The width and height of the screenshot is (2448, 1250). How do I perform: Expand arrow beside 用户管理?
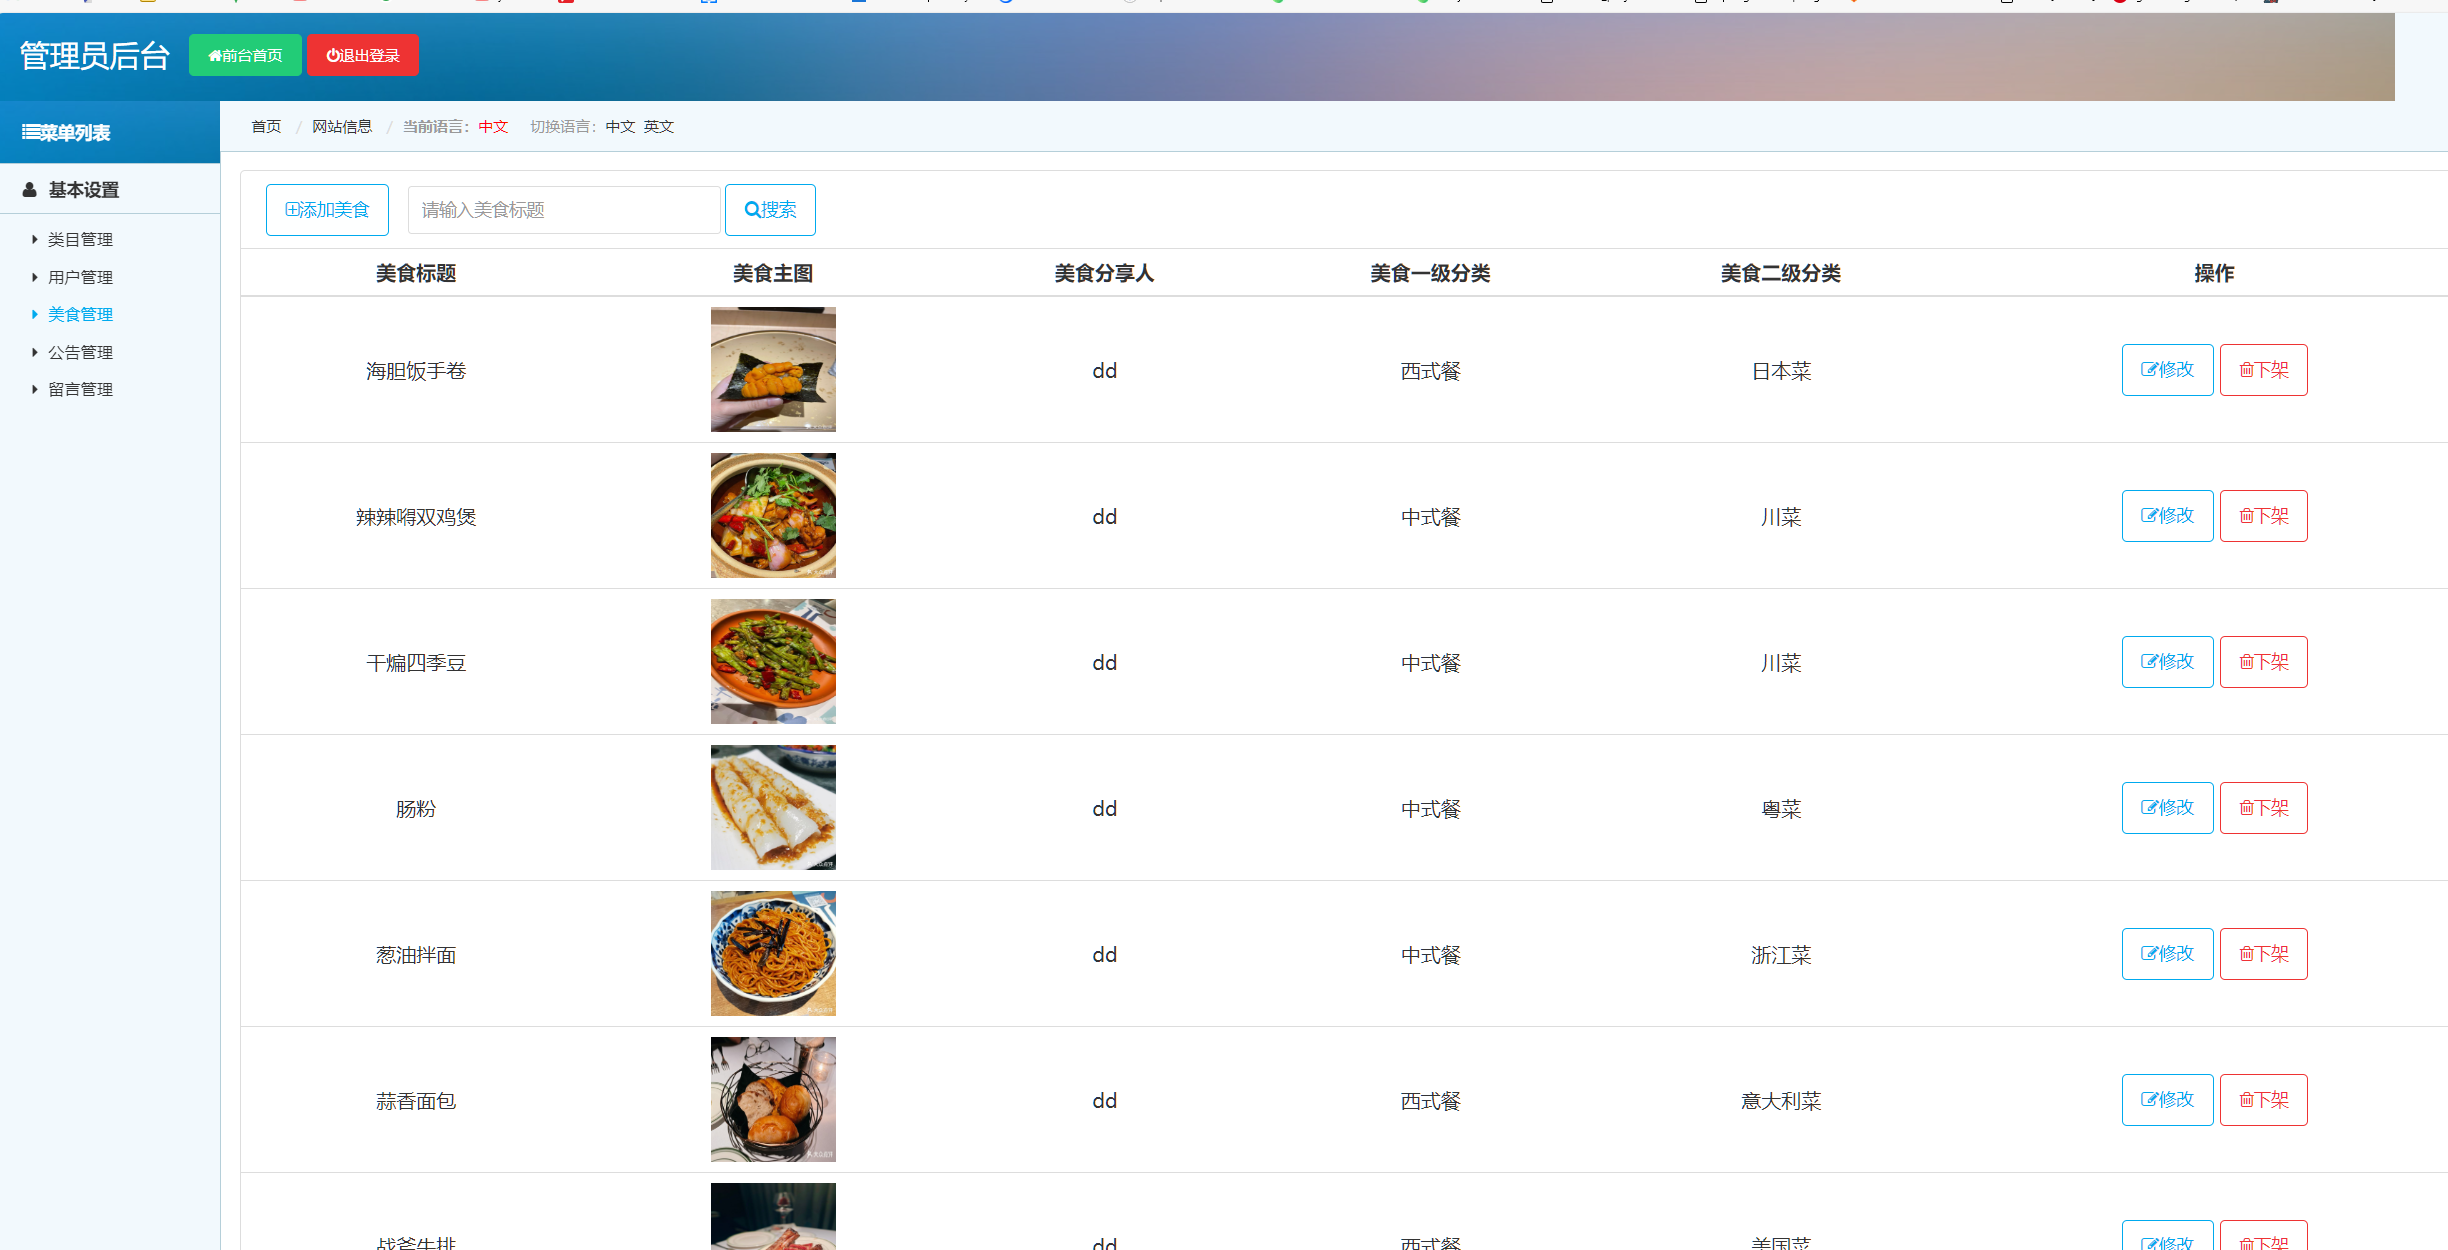tap(35, 277)
